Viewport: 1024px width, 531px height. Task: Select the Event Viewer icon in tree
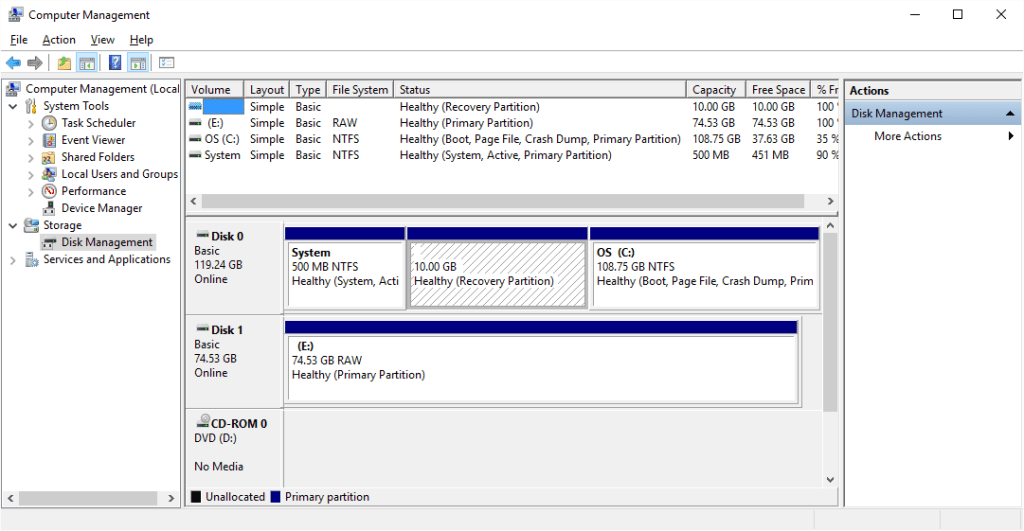pyautogui.click(x=49, y=140)
